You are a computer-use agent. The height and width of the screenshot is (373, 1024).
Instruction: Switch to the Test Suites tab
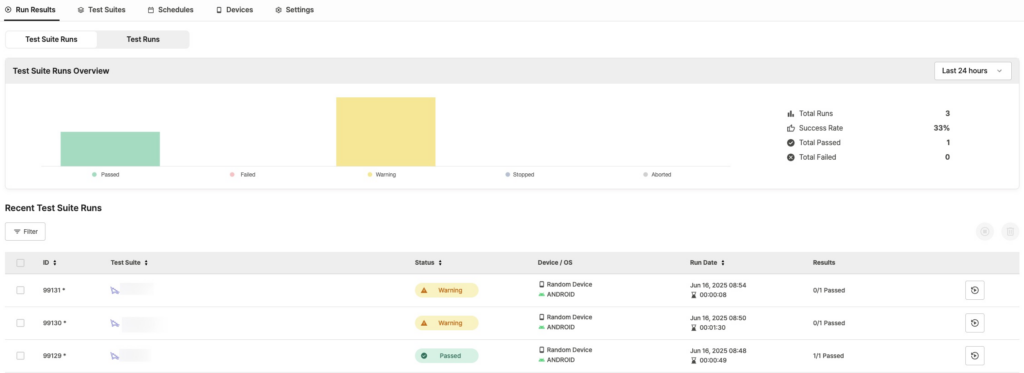tap(101, 10)
